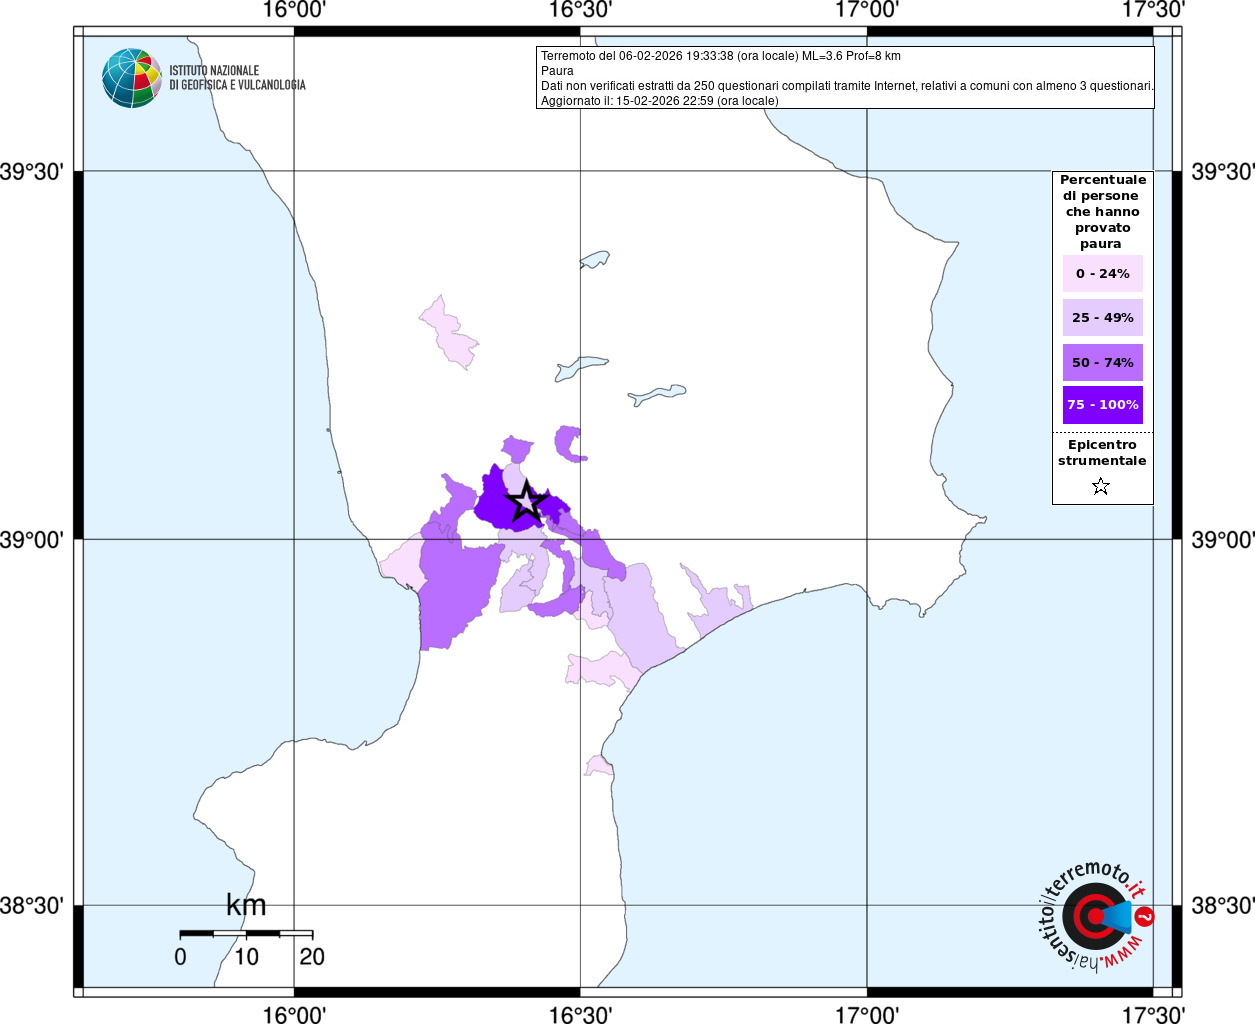Click the INGV globe logo
Screen dimensions: 1255x1024
coord(131,78)
